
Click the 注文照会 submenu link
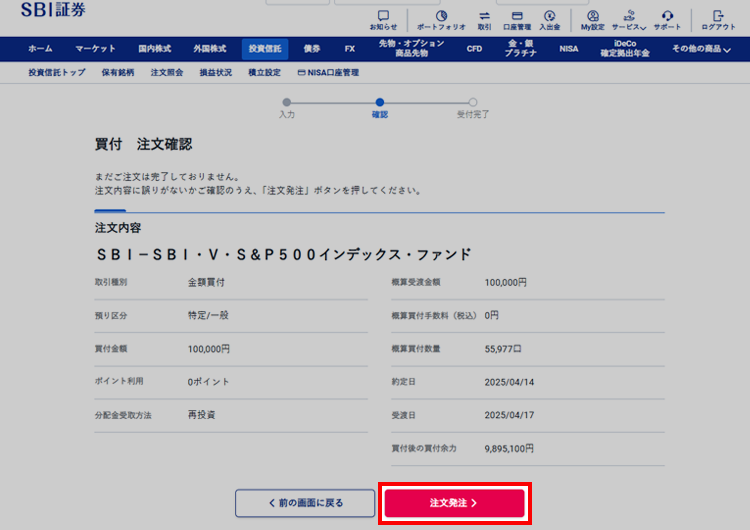(167, 73)
